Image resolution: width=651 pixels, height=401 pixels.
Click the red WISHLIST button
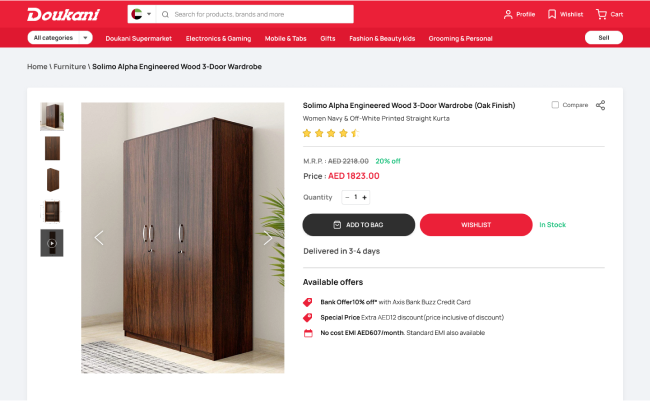(476, 225)
